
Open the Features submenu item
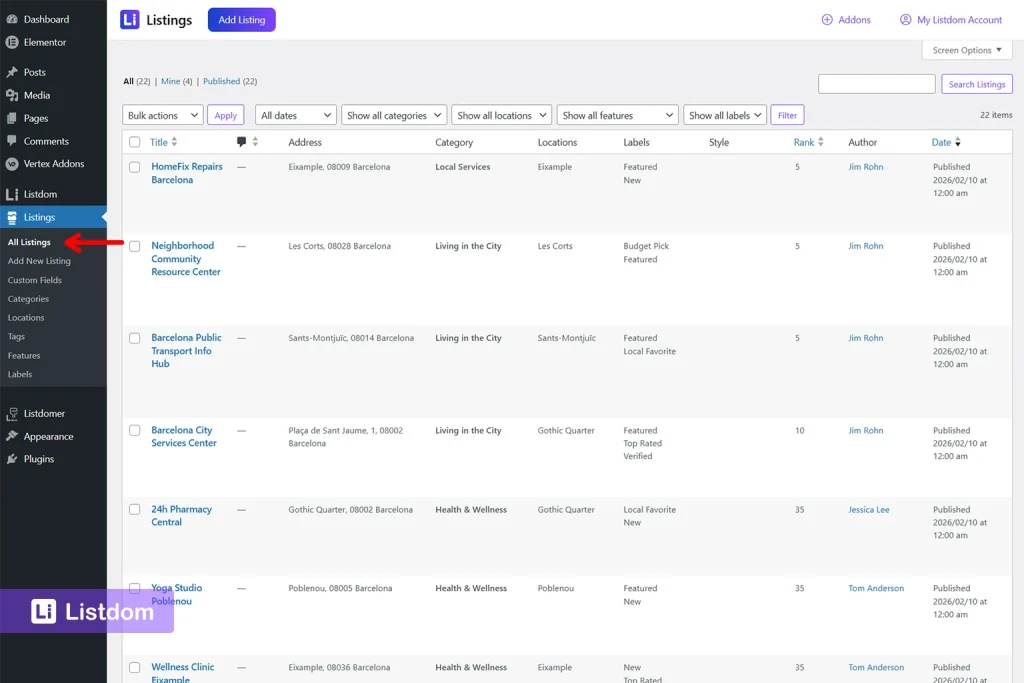point(24,356)
